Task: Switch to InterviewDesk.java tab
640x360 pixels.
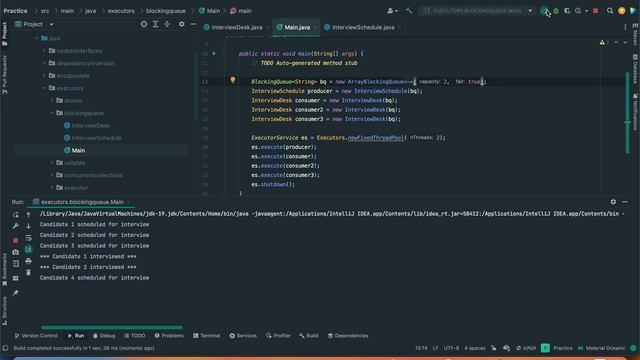Action: [x=236, y=27]
